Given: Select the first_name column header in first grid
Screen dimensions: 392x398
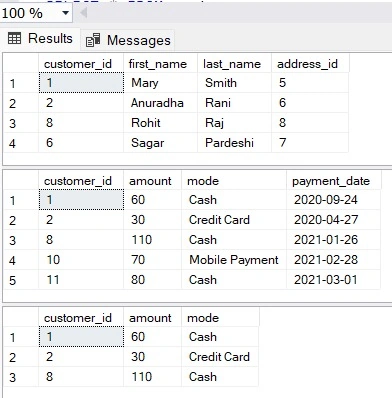Looking at the screenshot, I should tap(160, 63).
